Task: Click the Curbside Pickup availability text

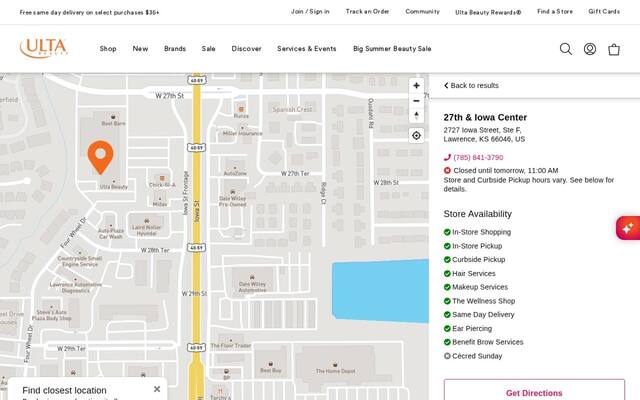Action: [479, 260]
